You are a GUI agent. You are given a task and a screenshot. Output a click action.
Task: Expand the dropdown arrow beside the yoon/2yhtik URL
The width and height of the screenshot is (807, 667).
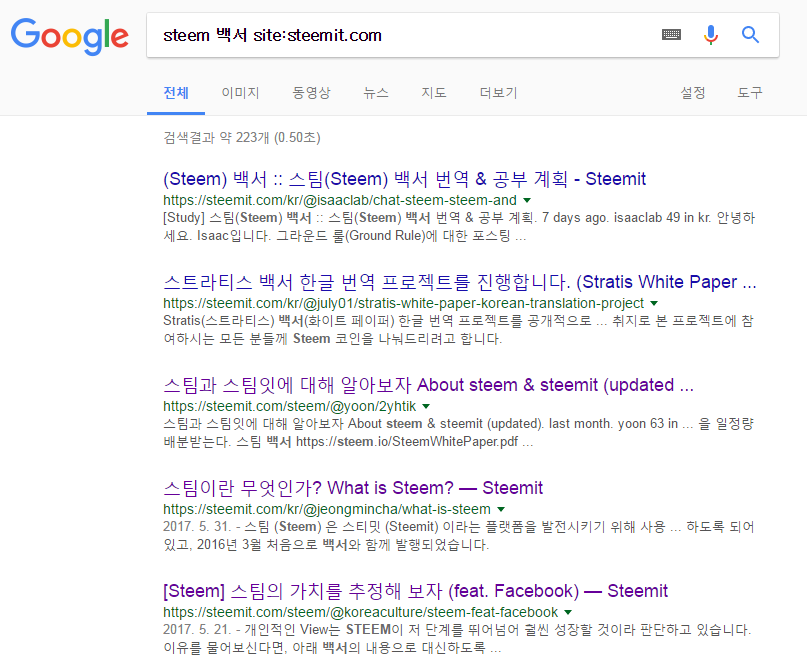[x=426, y=406]
